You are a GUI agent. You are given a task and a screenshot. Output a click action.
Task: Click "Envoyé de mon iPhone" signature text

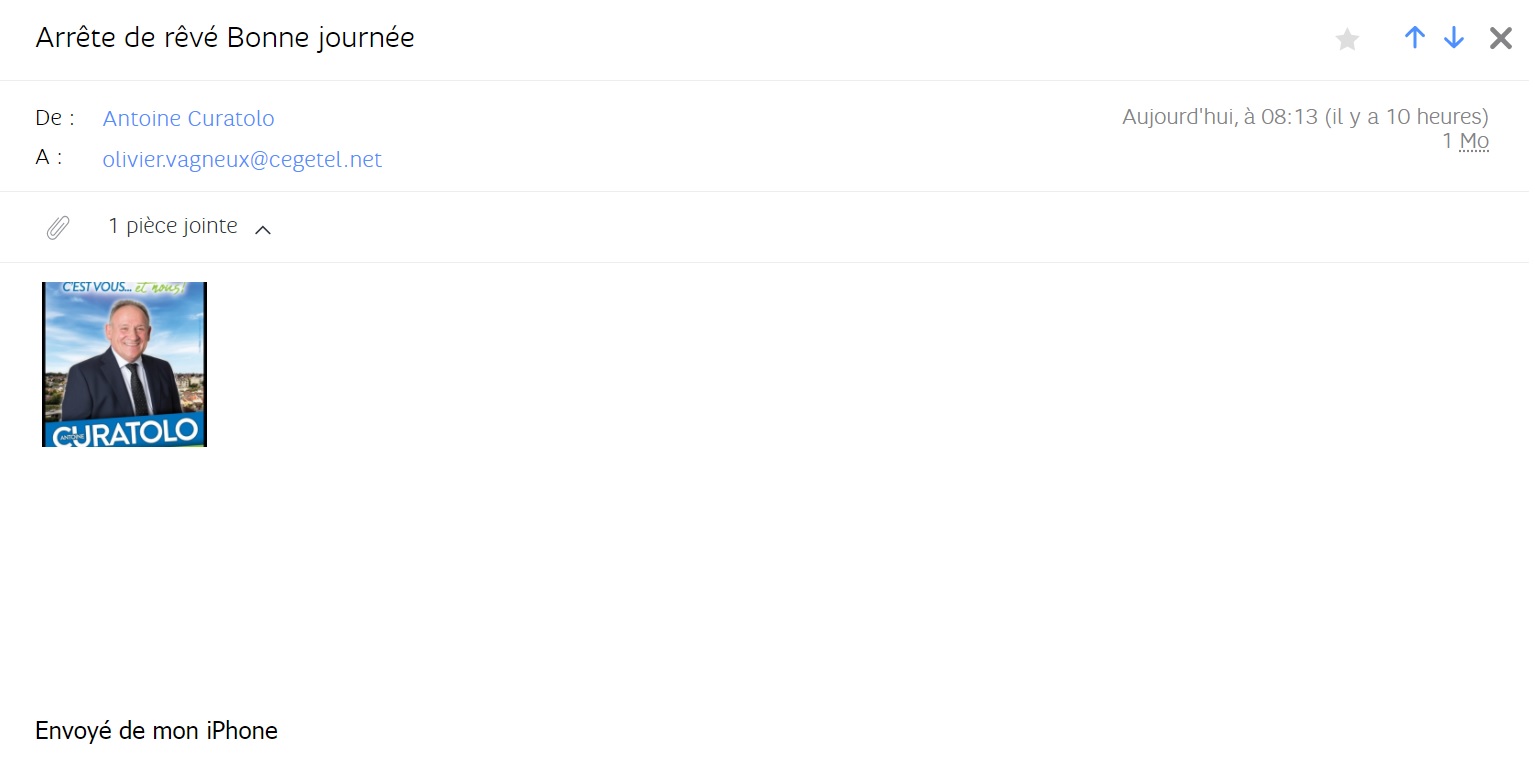[156, 731]
